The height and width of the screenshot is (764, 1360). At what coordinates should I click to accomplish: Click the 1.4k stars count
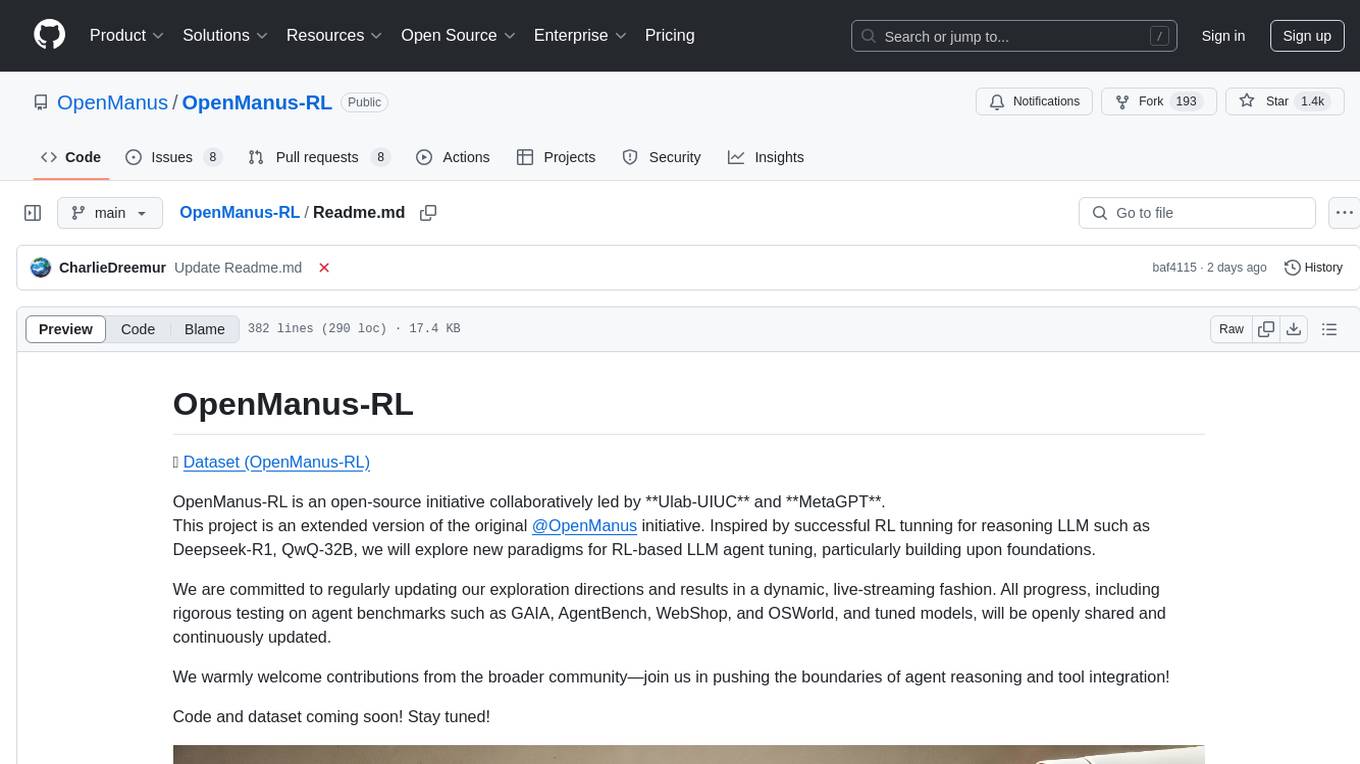[1311, 102]
